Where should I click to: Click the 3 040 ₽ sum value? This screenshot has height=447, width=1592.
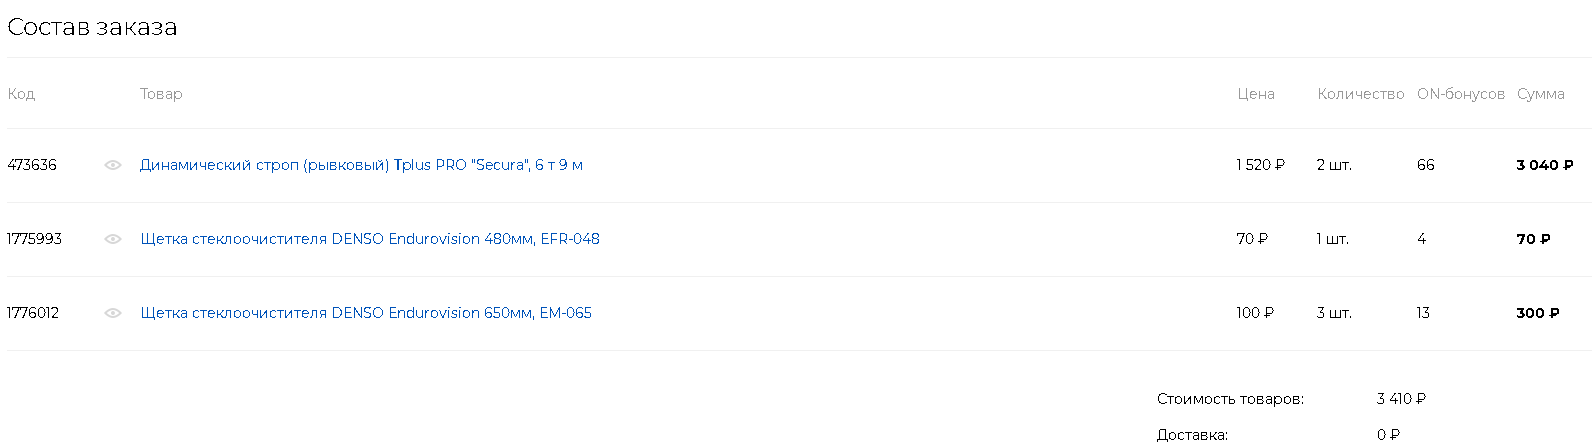(1545, 165)
